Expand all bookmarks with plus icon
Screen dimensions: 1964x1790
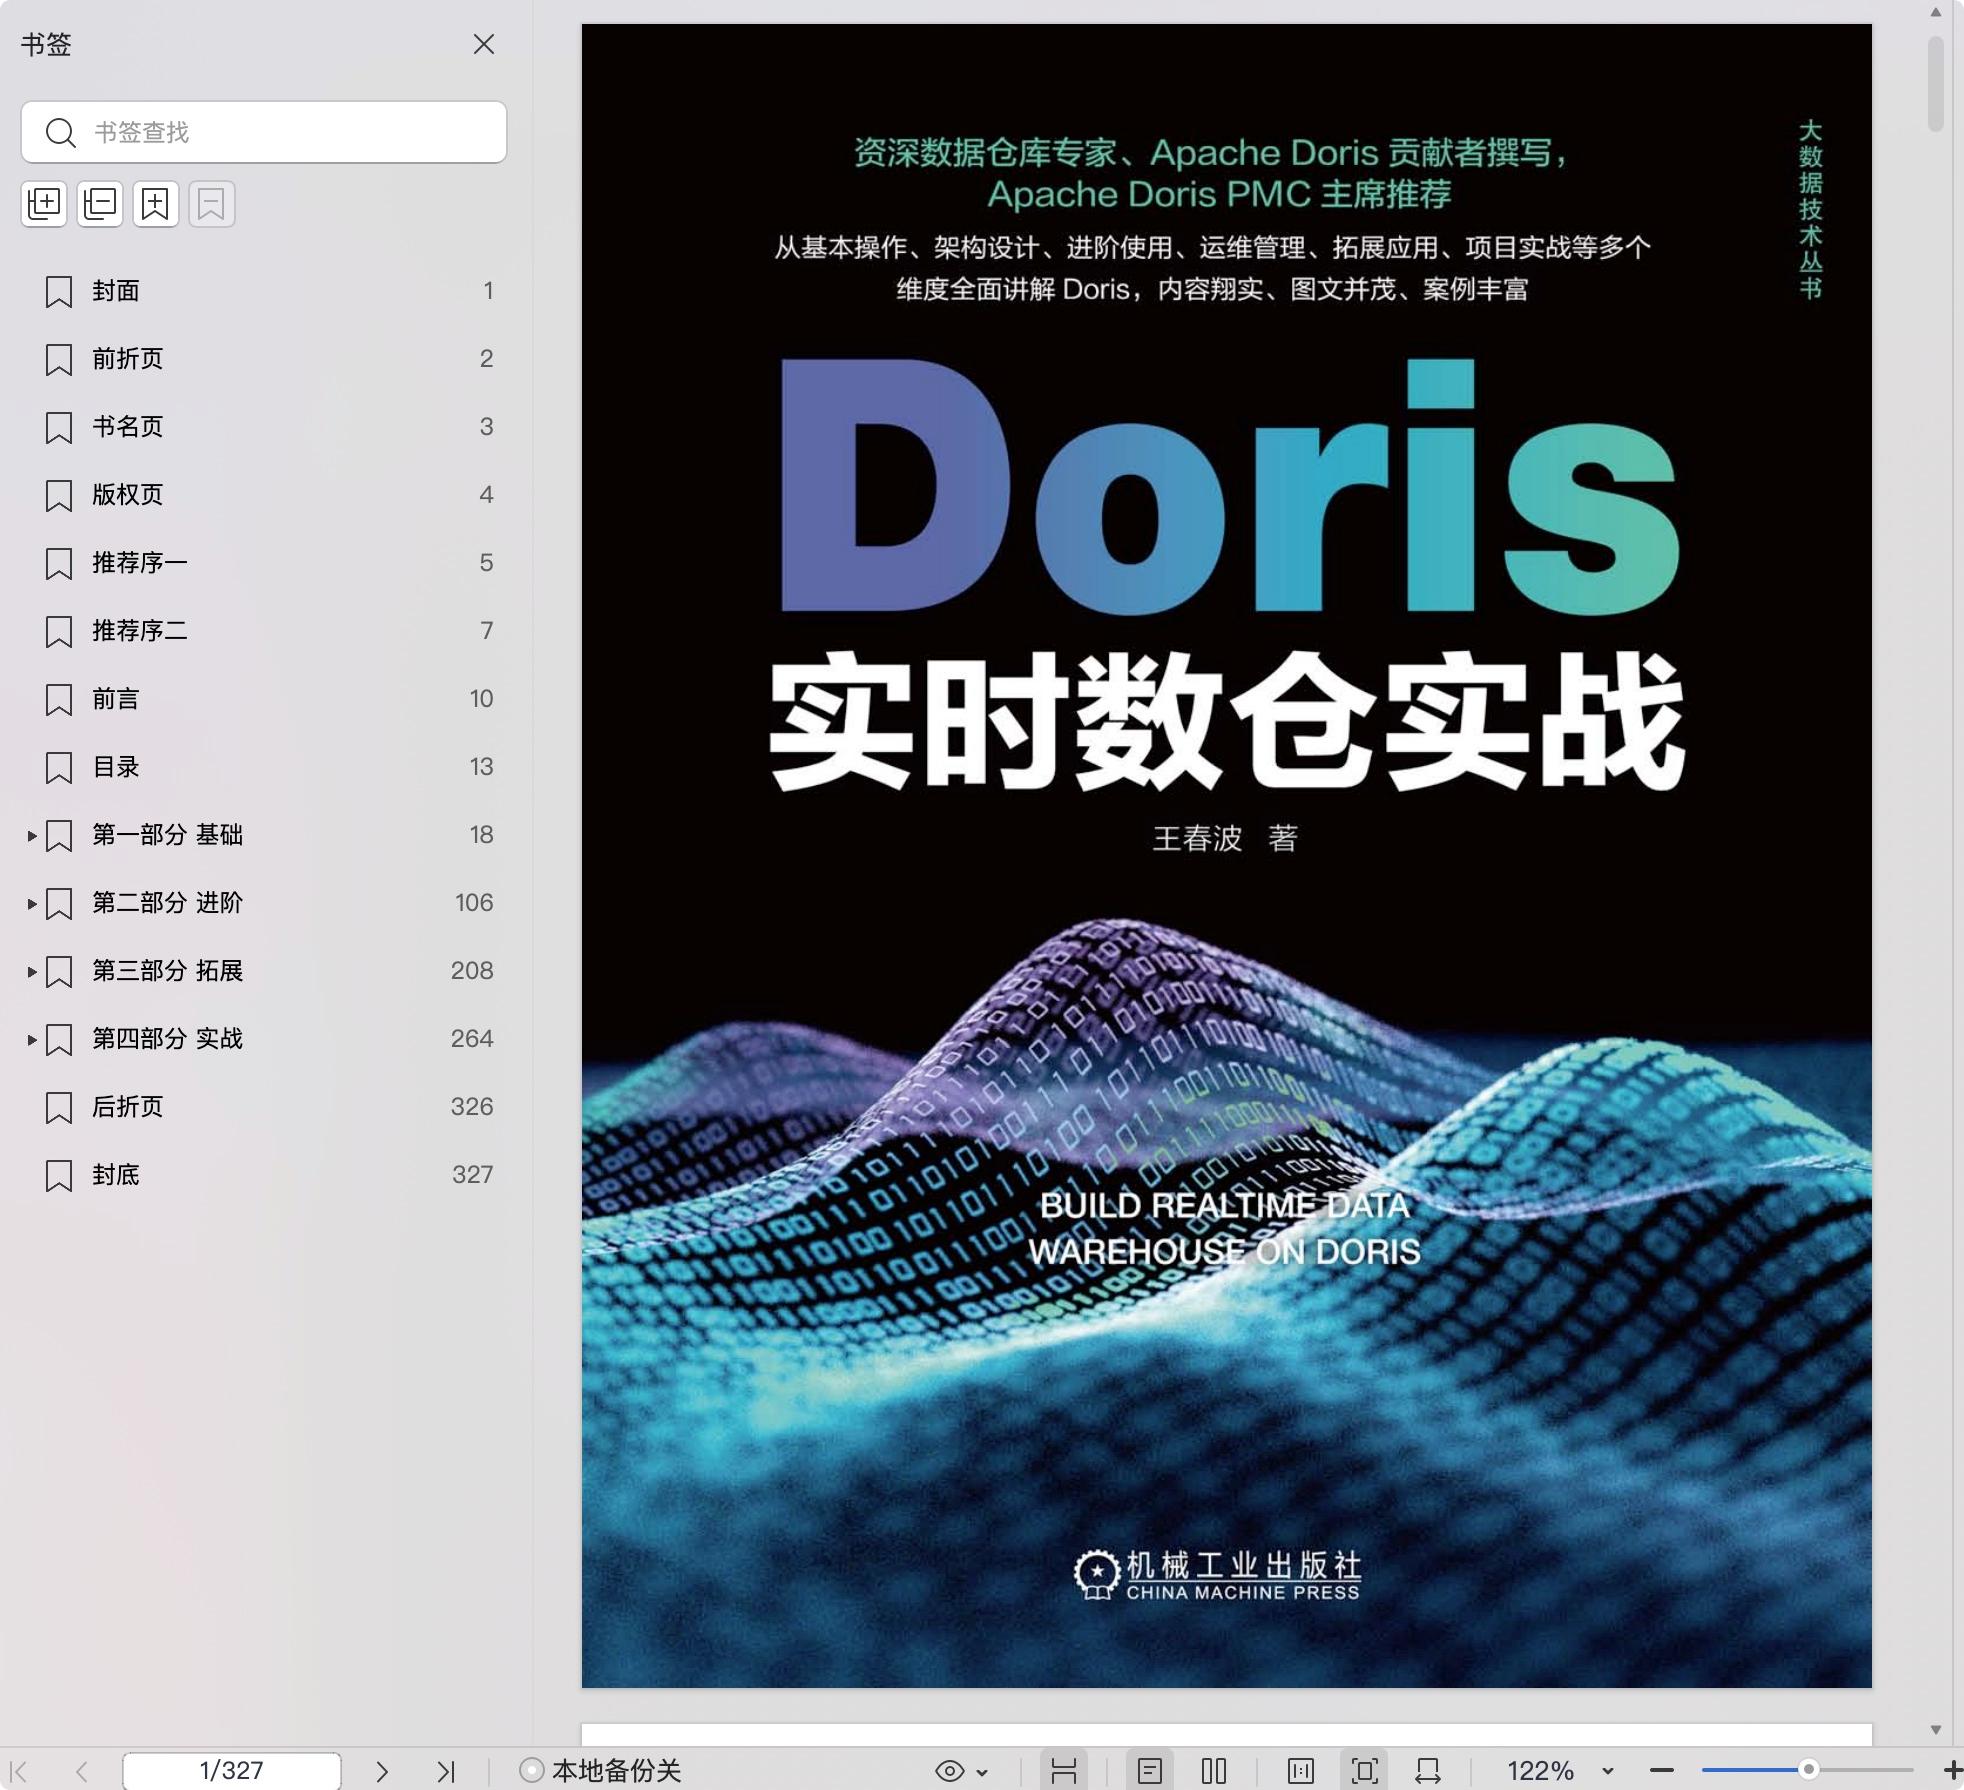tap(44, 204)
